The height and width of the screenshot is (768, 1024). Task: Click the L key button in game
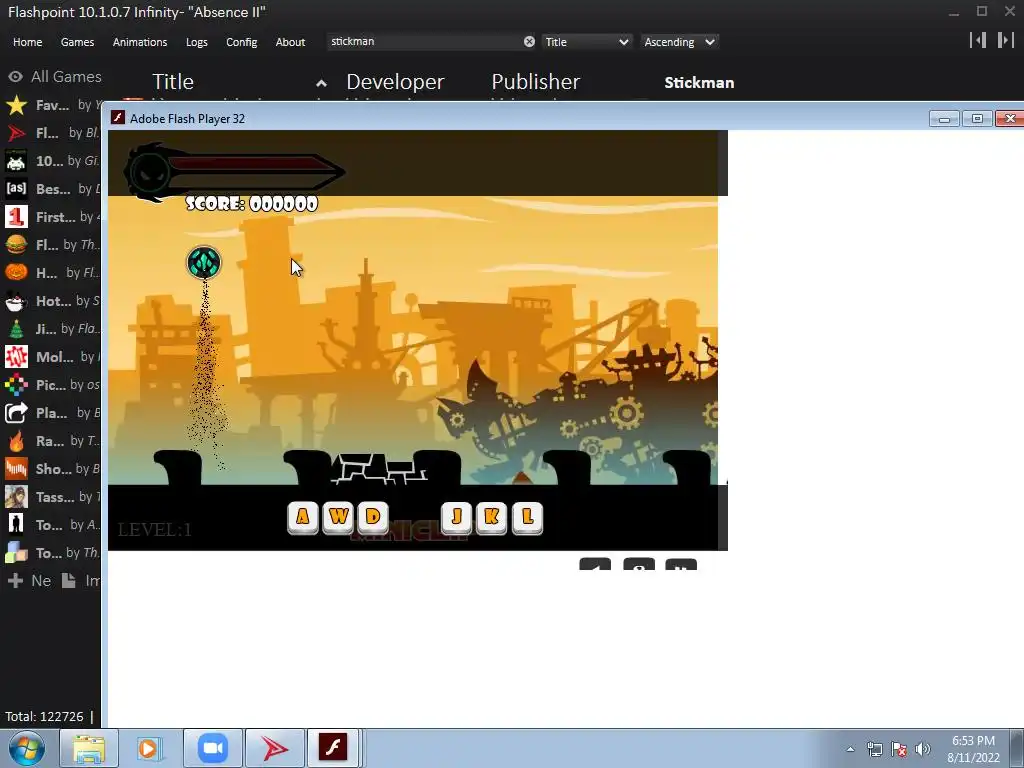click(527, 518)
